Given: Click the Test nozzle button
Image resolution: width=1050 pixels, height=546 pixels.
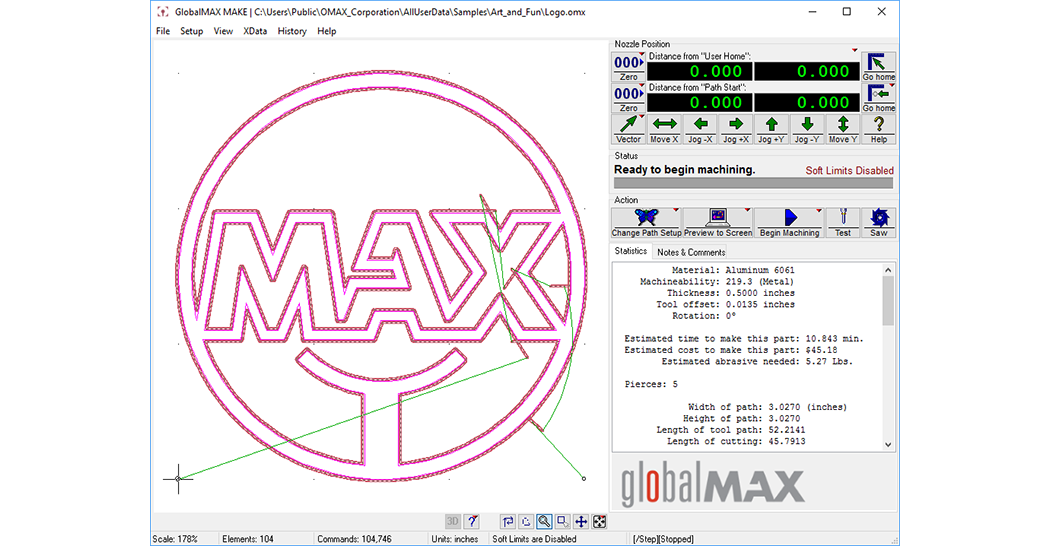Looking at the screenshot, I should [842, 222].
